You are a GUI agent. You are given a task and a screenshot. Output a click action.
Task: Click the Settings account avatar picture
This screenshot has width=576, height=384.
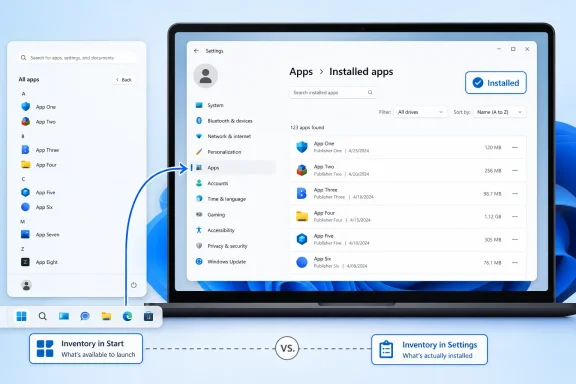[205, 76]
